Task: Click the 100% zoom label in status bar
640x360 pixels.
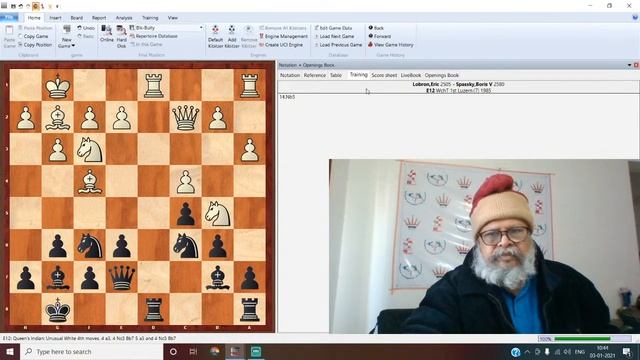Action: pyautogui.click(x=545, y=339)
